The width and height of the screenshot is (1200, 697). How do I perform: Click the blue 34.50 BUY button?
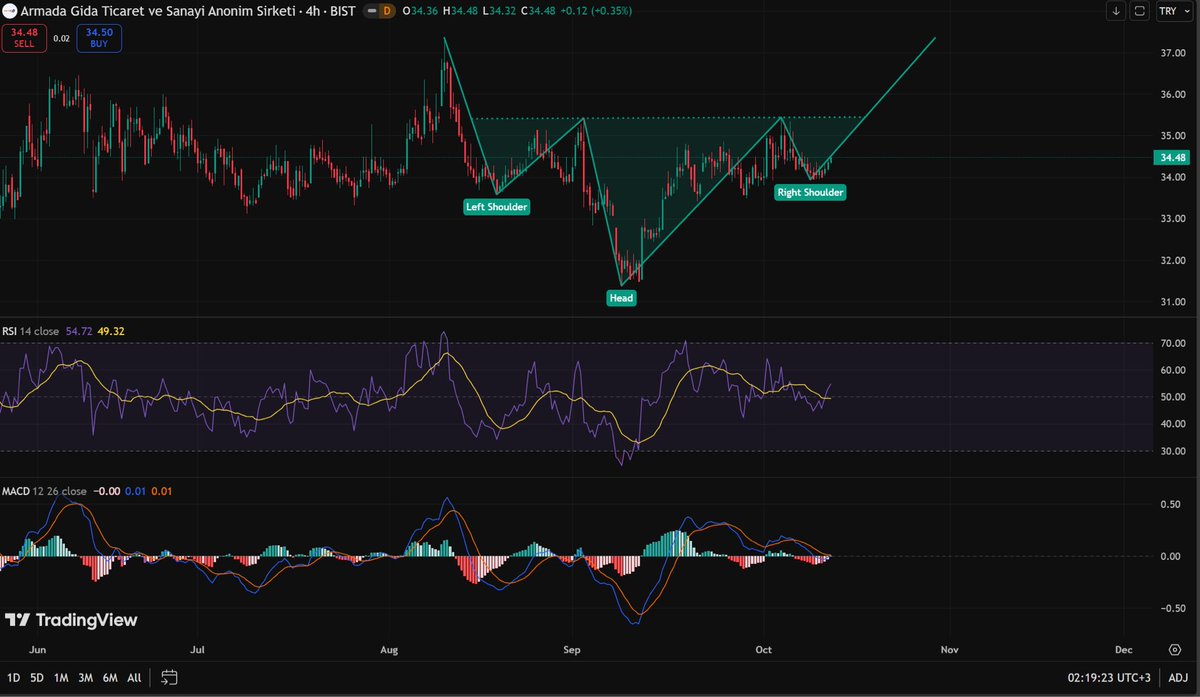tap(98, 37)
